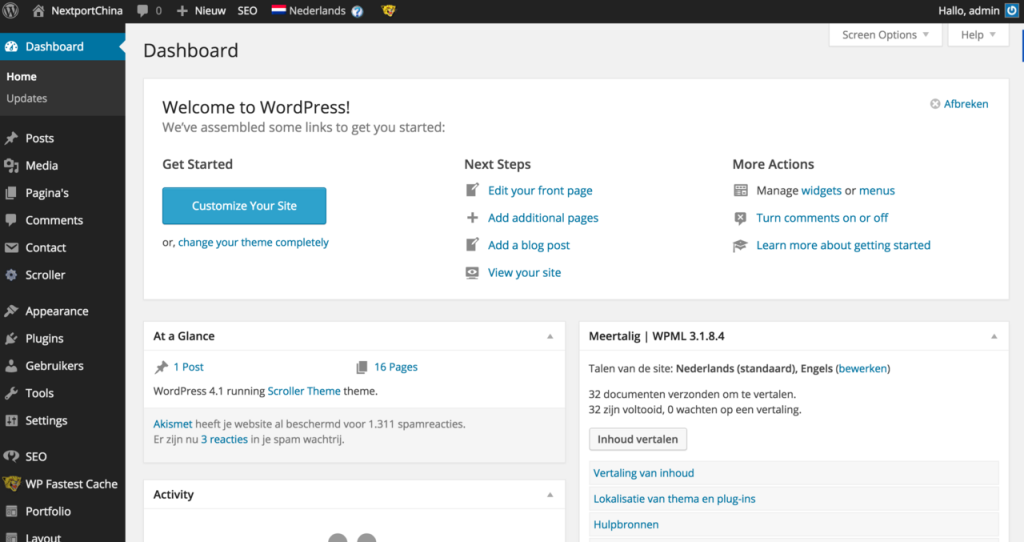Viewport: 1024px width, 542px height.
Task: Open the NextportChina site home icon
Action: pos(39,10)
